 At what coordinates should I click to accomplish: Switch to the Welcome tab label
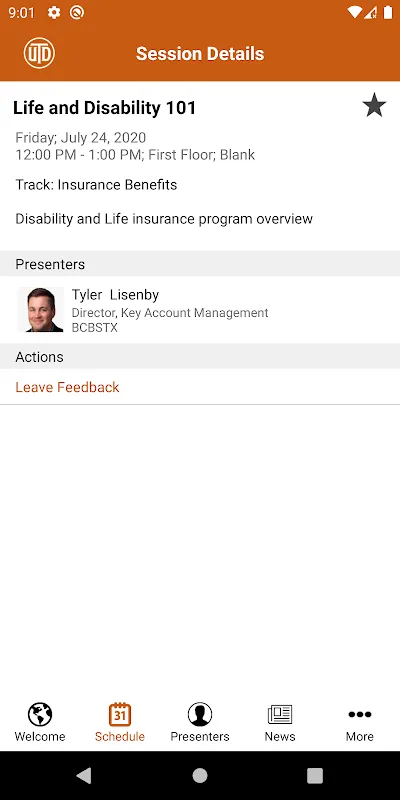coord(40,736)
